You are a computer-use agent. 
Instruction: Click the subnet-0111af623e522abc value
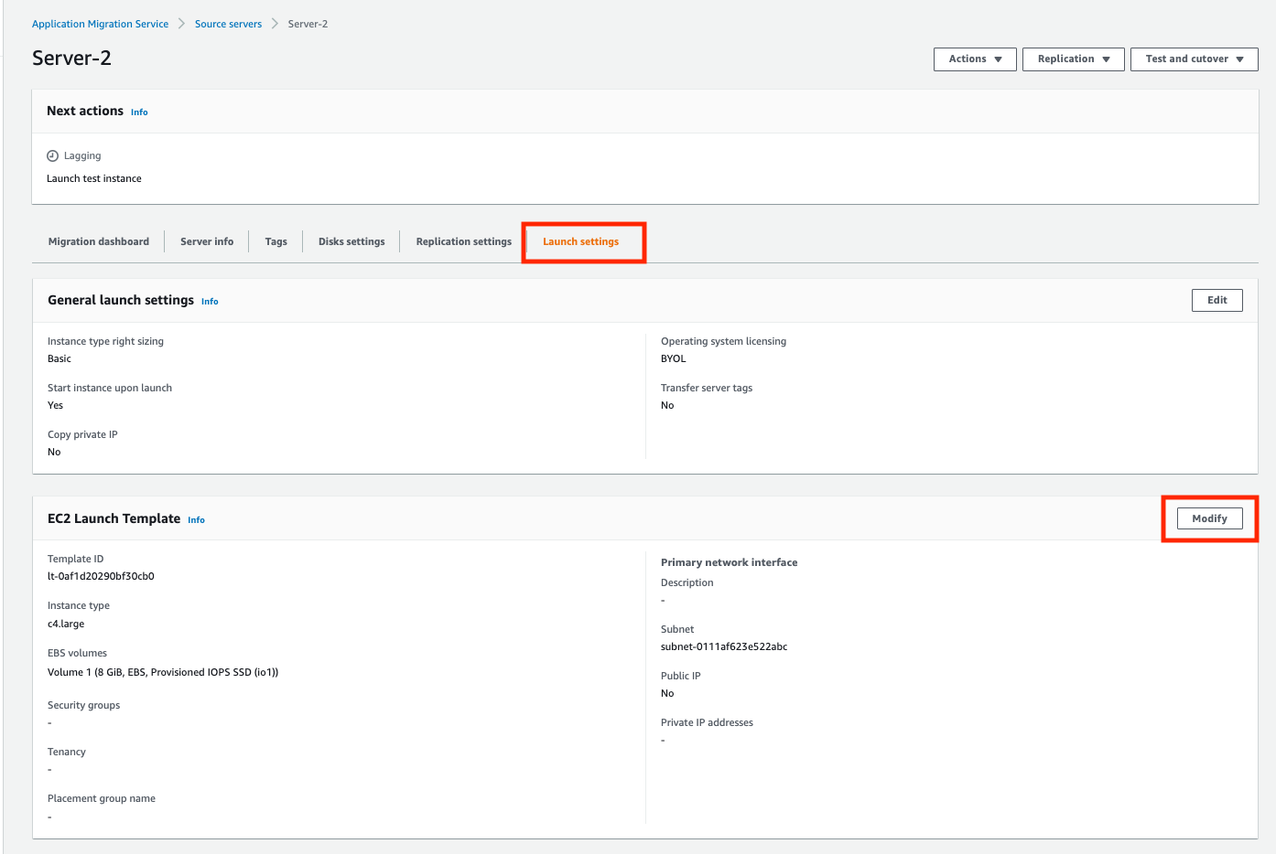pyautogui.click(x=724, y=646)
